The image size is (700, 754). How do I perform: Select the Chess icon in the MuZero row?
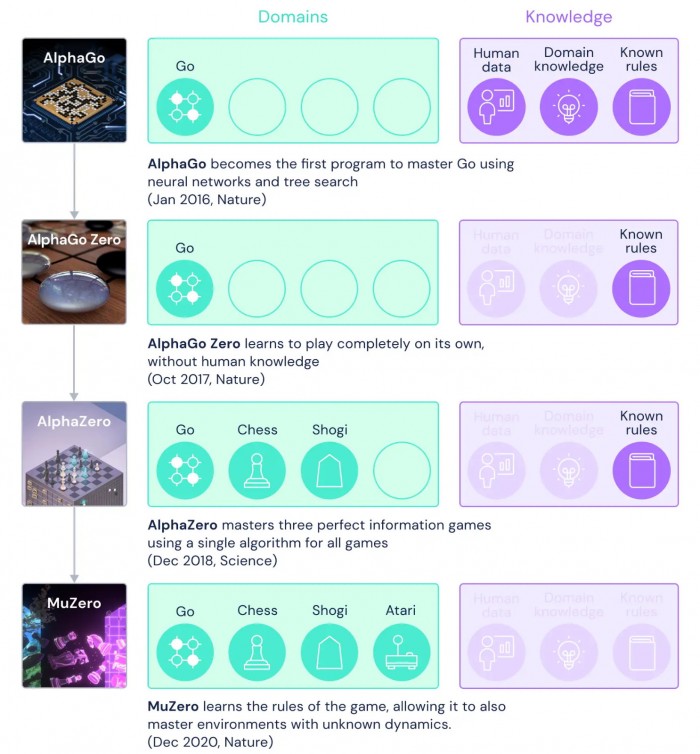coord(257,652)
